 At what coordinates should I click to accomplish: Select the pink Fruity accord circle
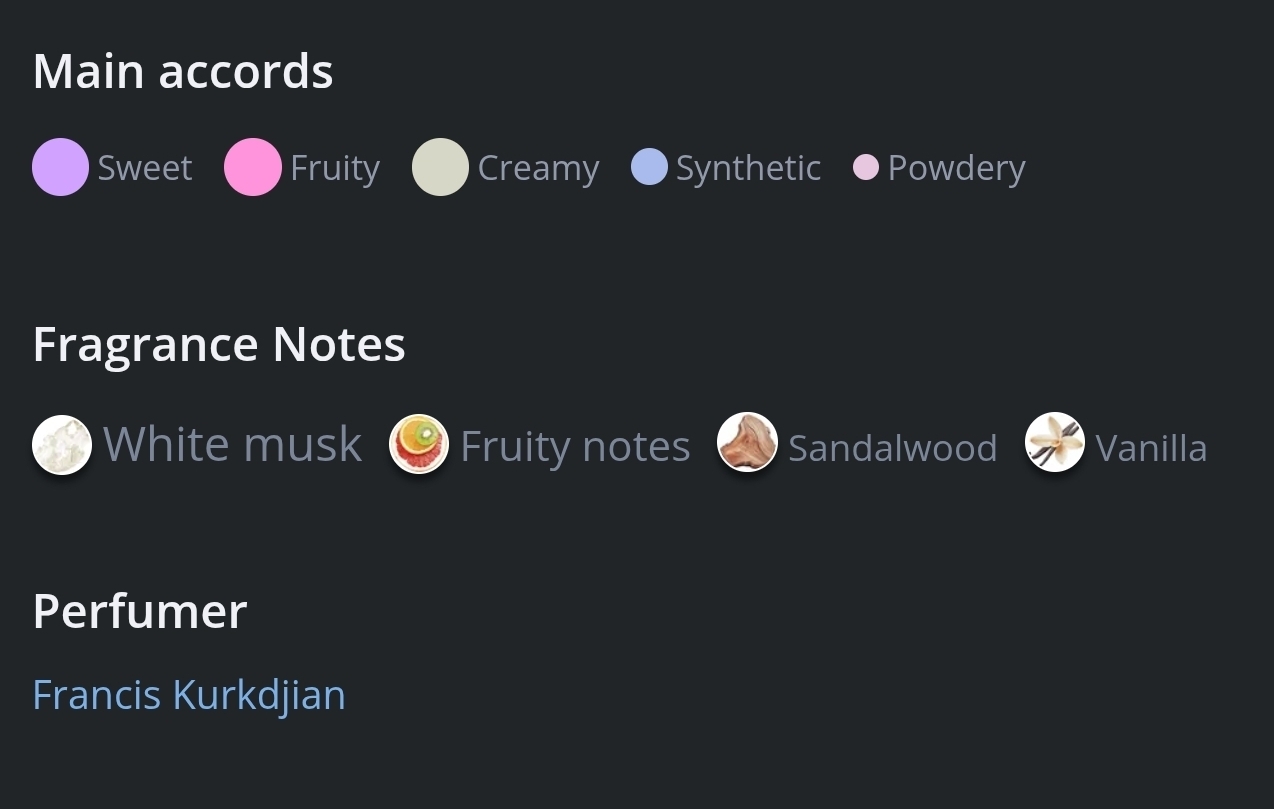[253, 167]
